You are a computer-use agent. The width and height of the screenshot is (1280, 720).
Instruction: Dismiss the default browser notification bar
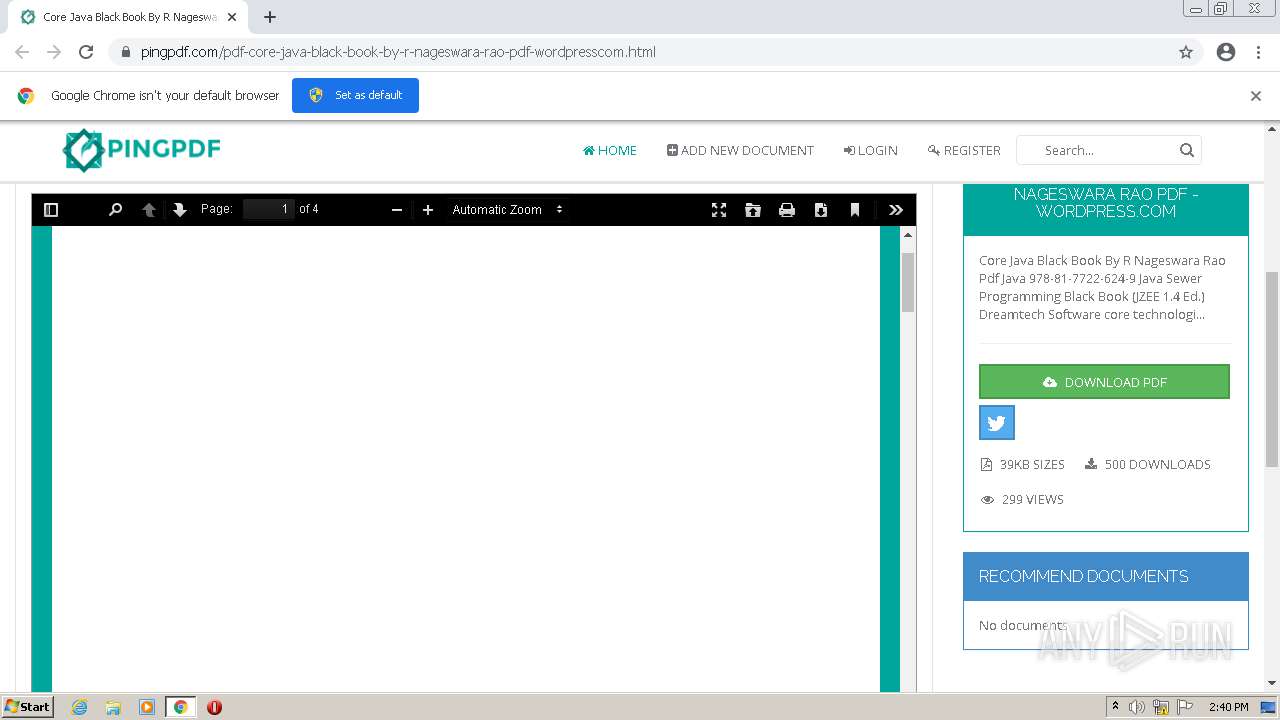pos(1256,96)
